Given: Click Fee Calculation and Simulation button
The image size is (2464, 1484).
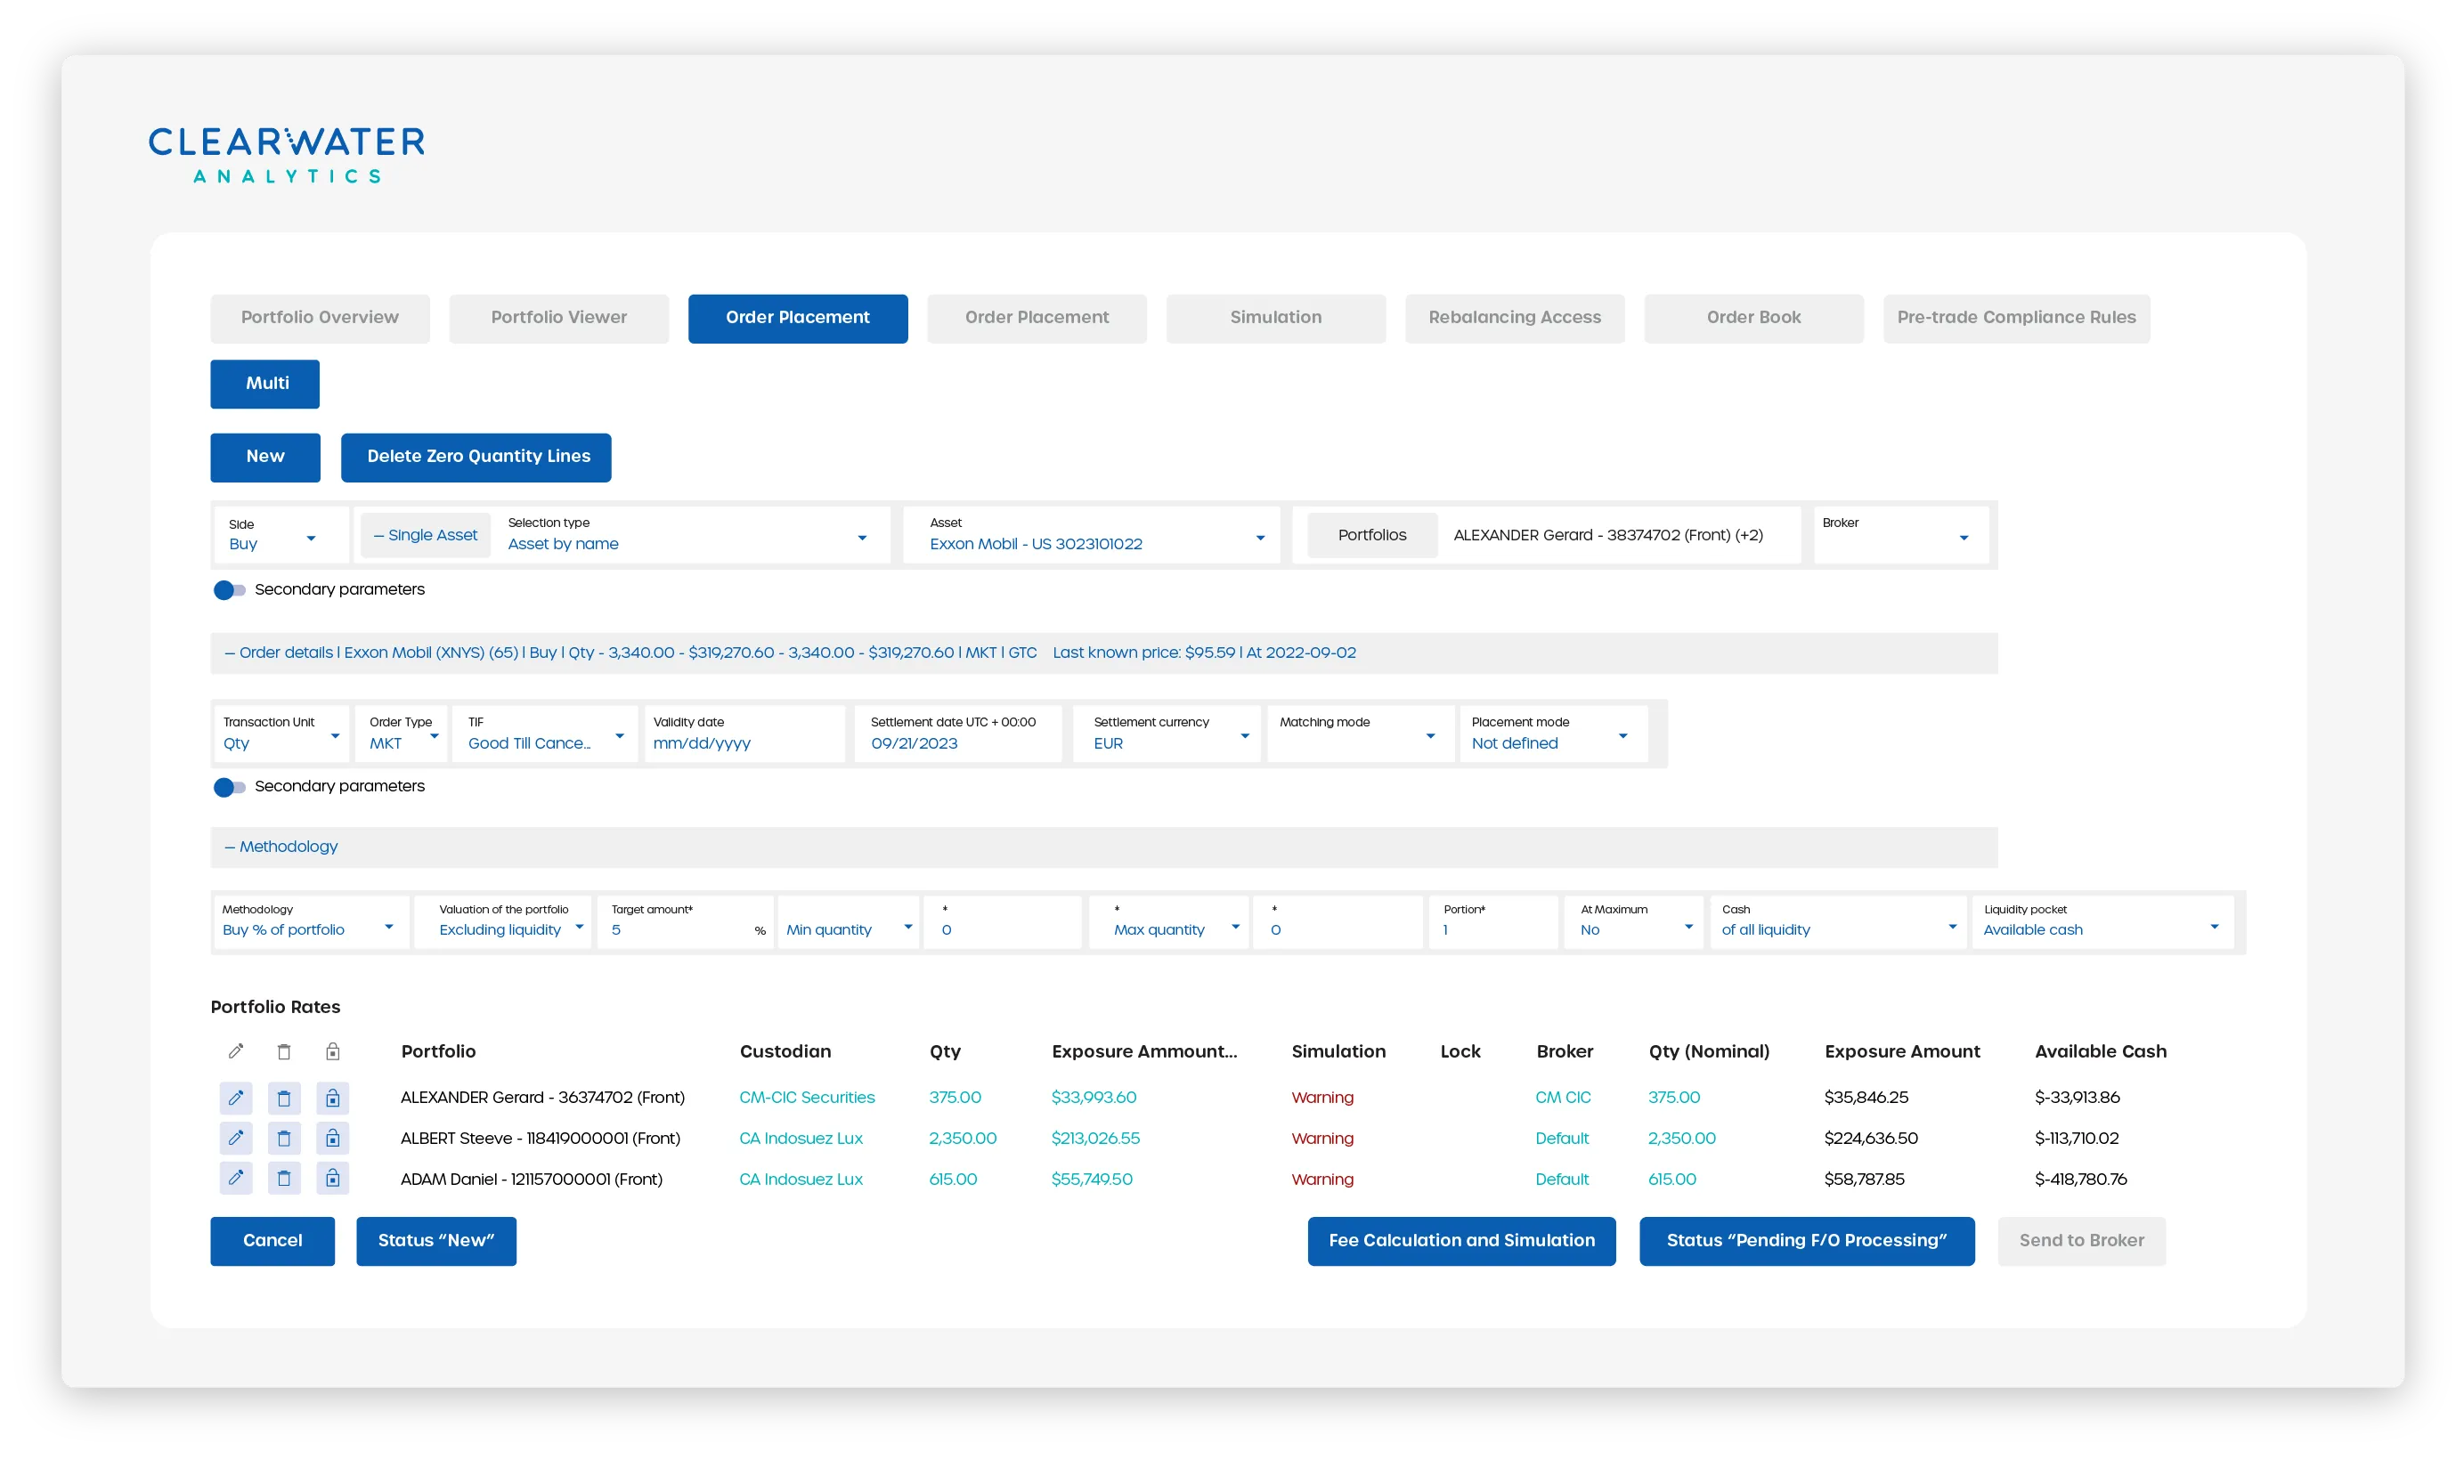Looking at the screenshot, I should pyautogui.click(x=1461, y=1241).
